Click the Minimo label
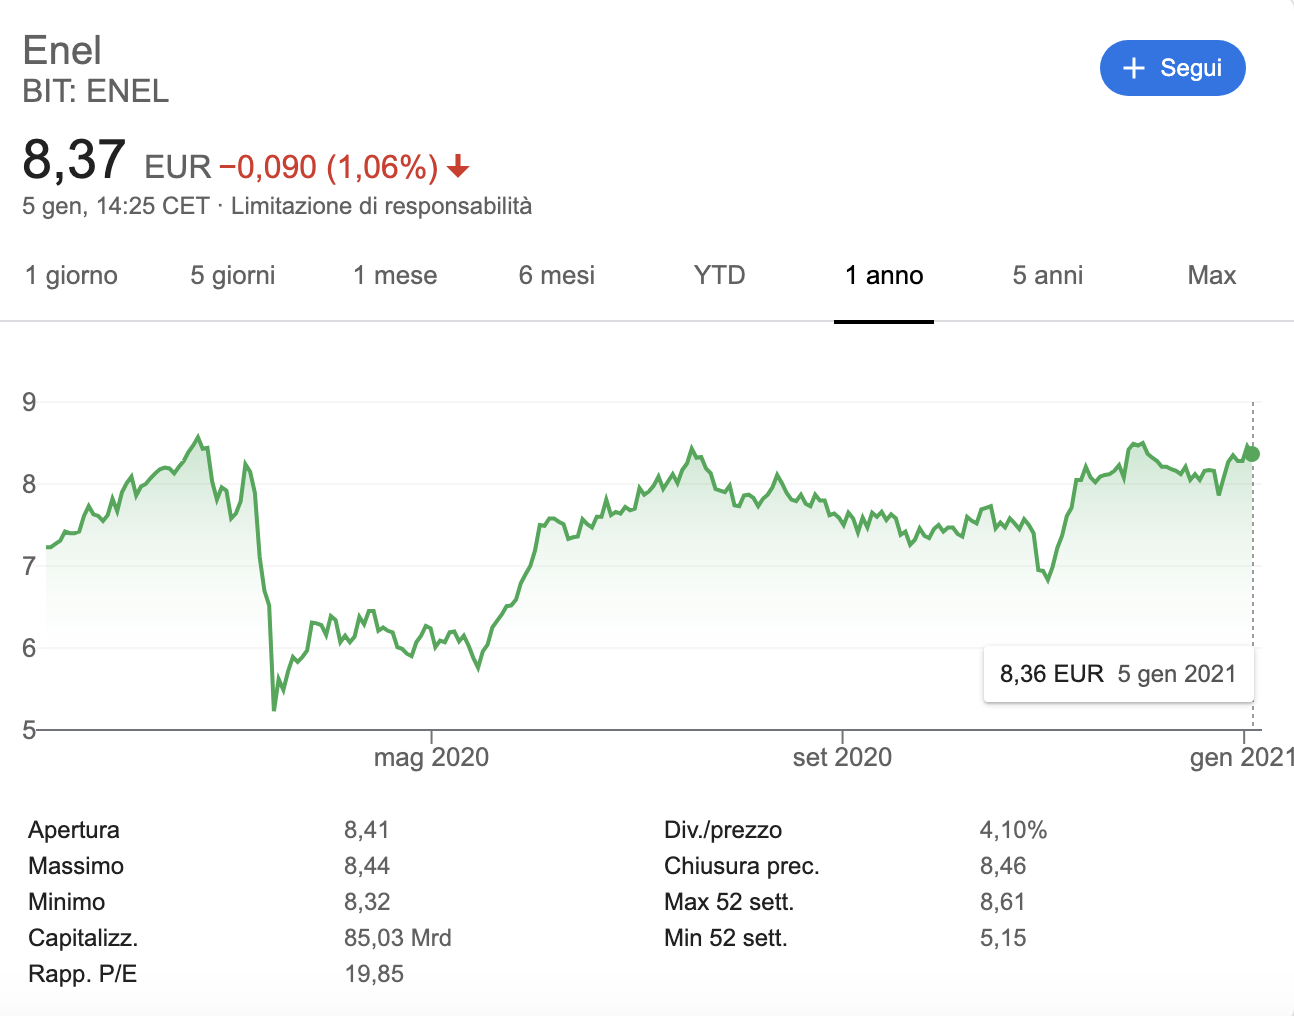Viewport: 1294px width, 1016px height. [66, 902]
